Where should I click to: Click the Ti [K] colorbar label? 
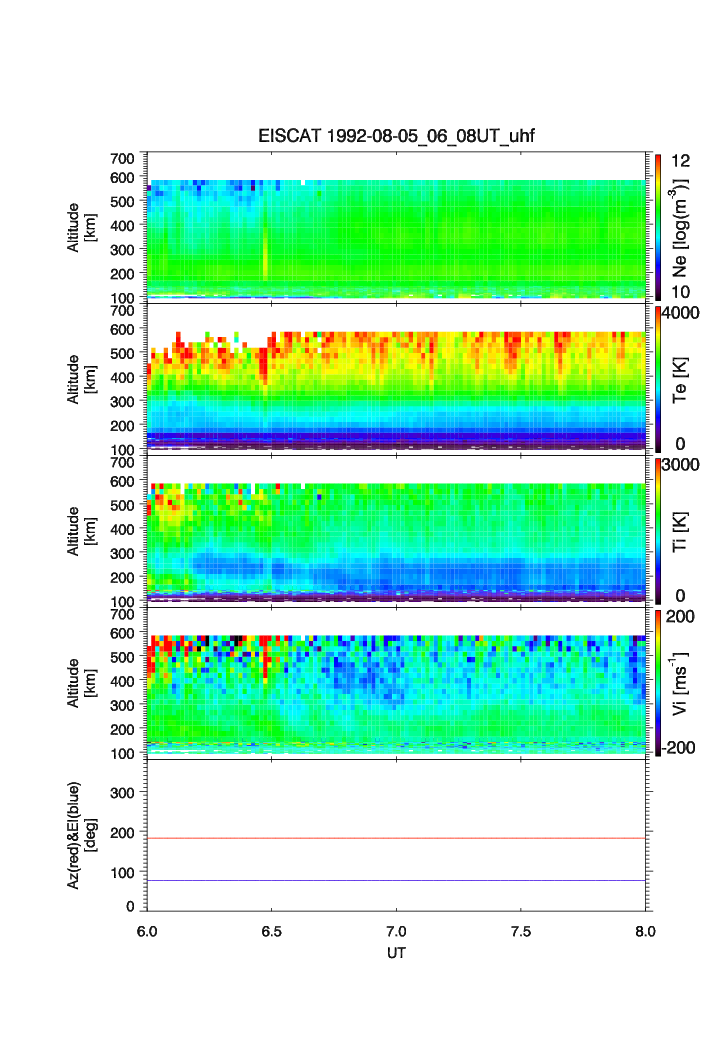pyautogui.click(x=680, y=532)
